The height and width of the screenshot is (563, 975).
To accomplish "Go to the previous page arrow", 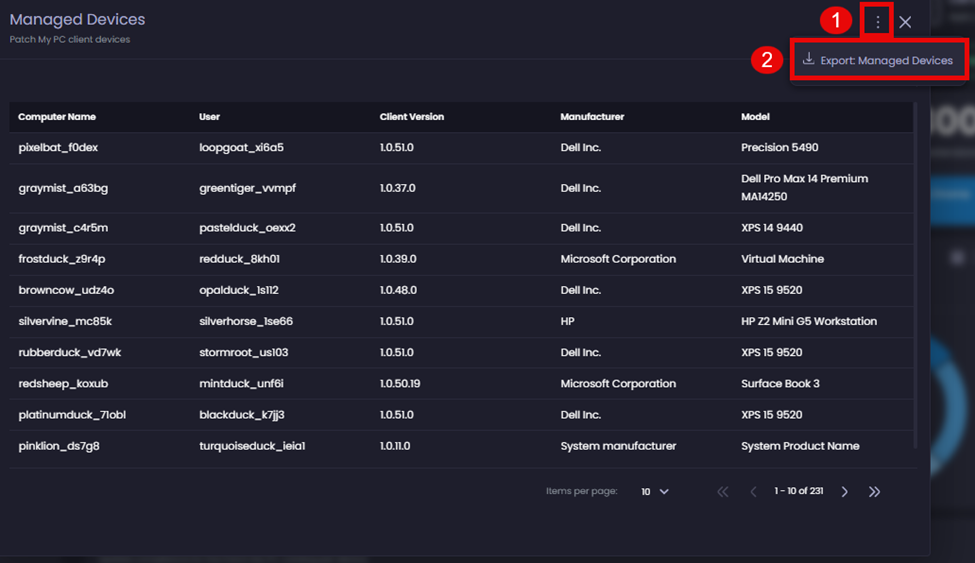I will pos(753,491).
